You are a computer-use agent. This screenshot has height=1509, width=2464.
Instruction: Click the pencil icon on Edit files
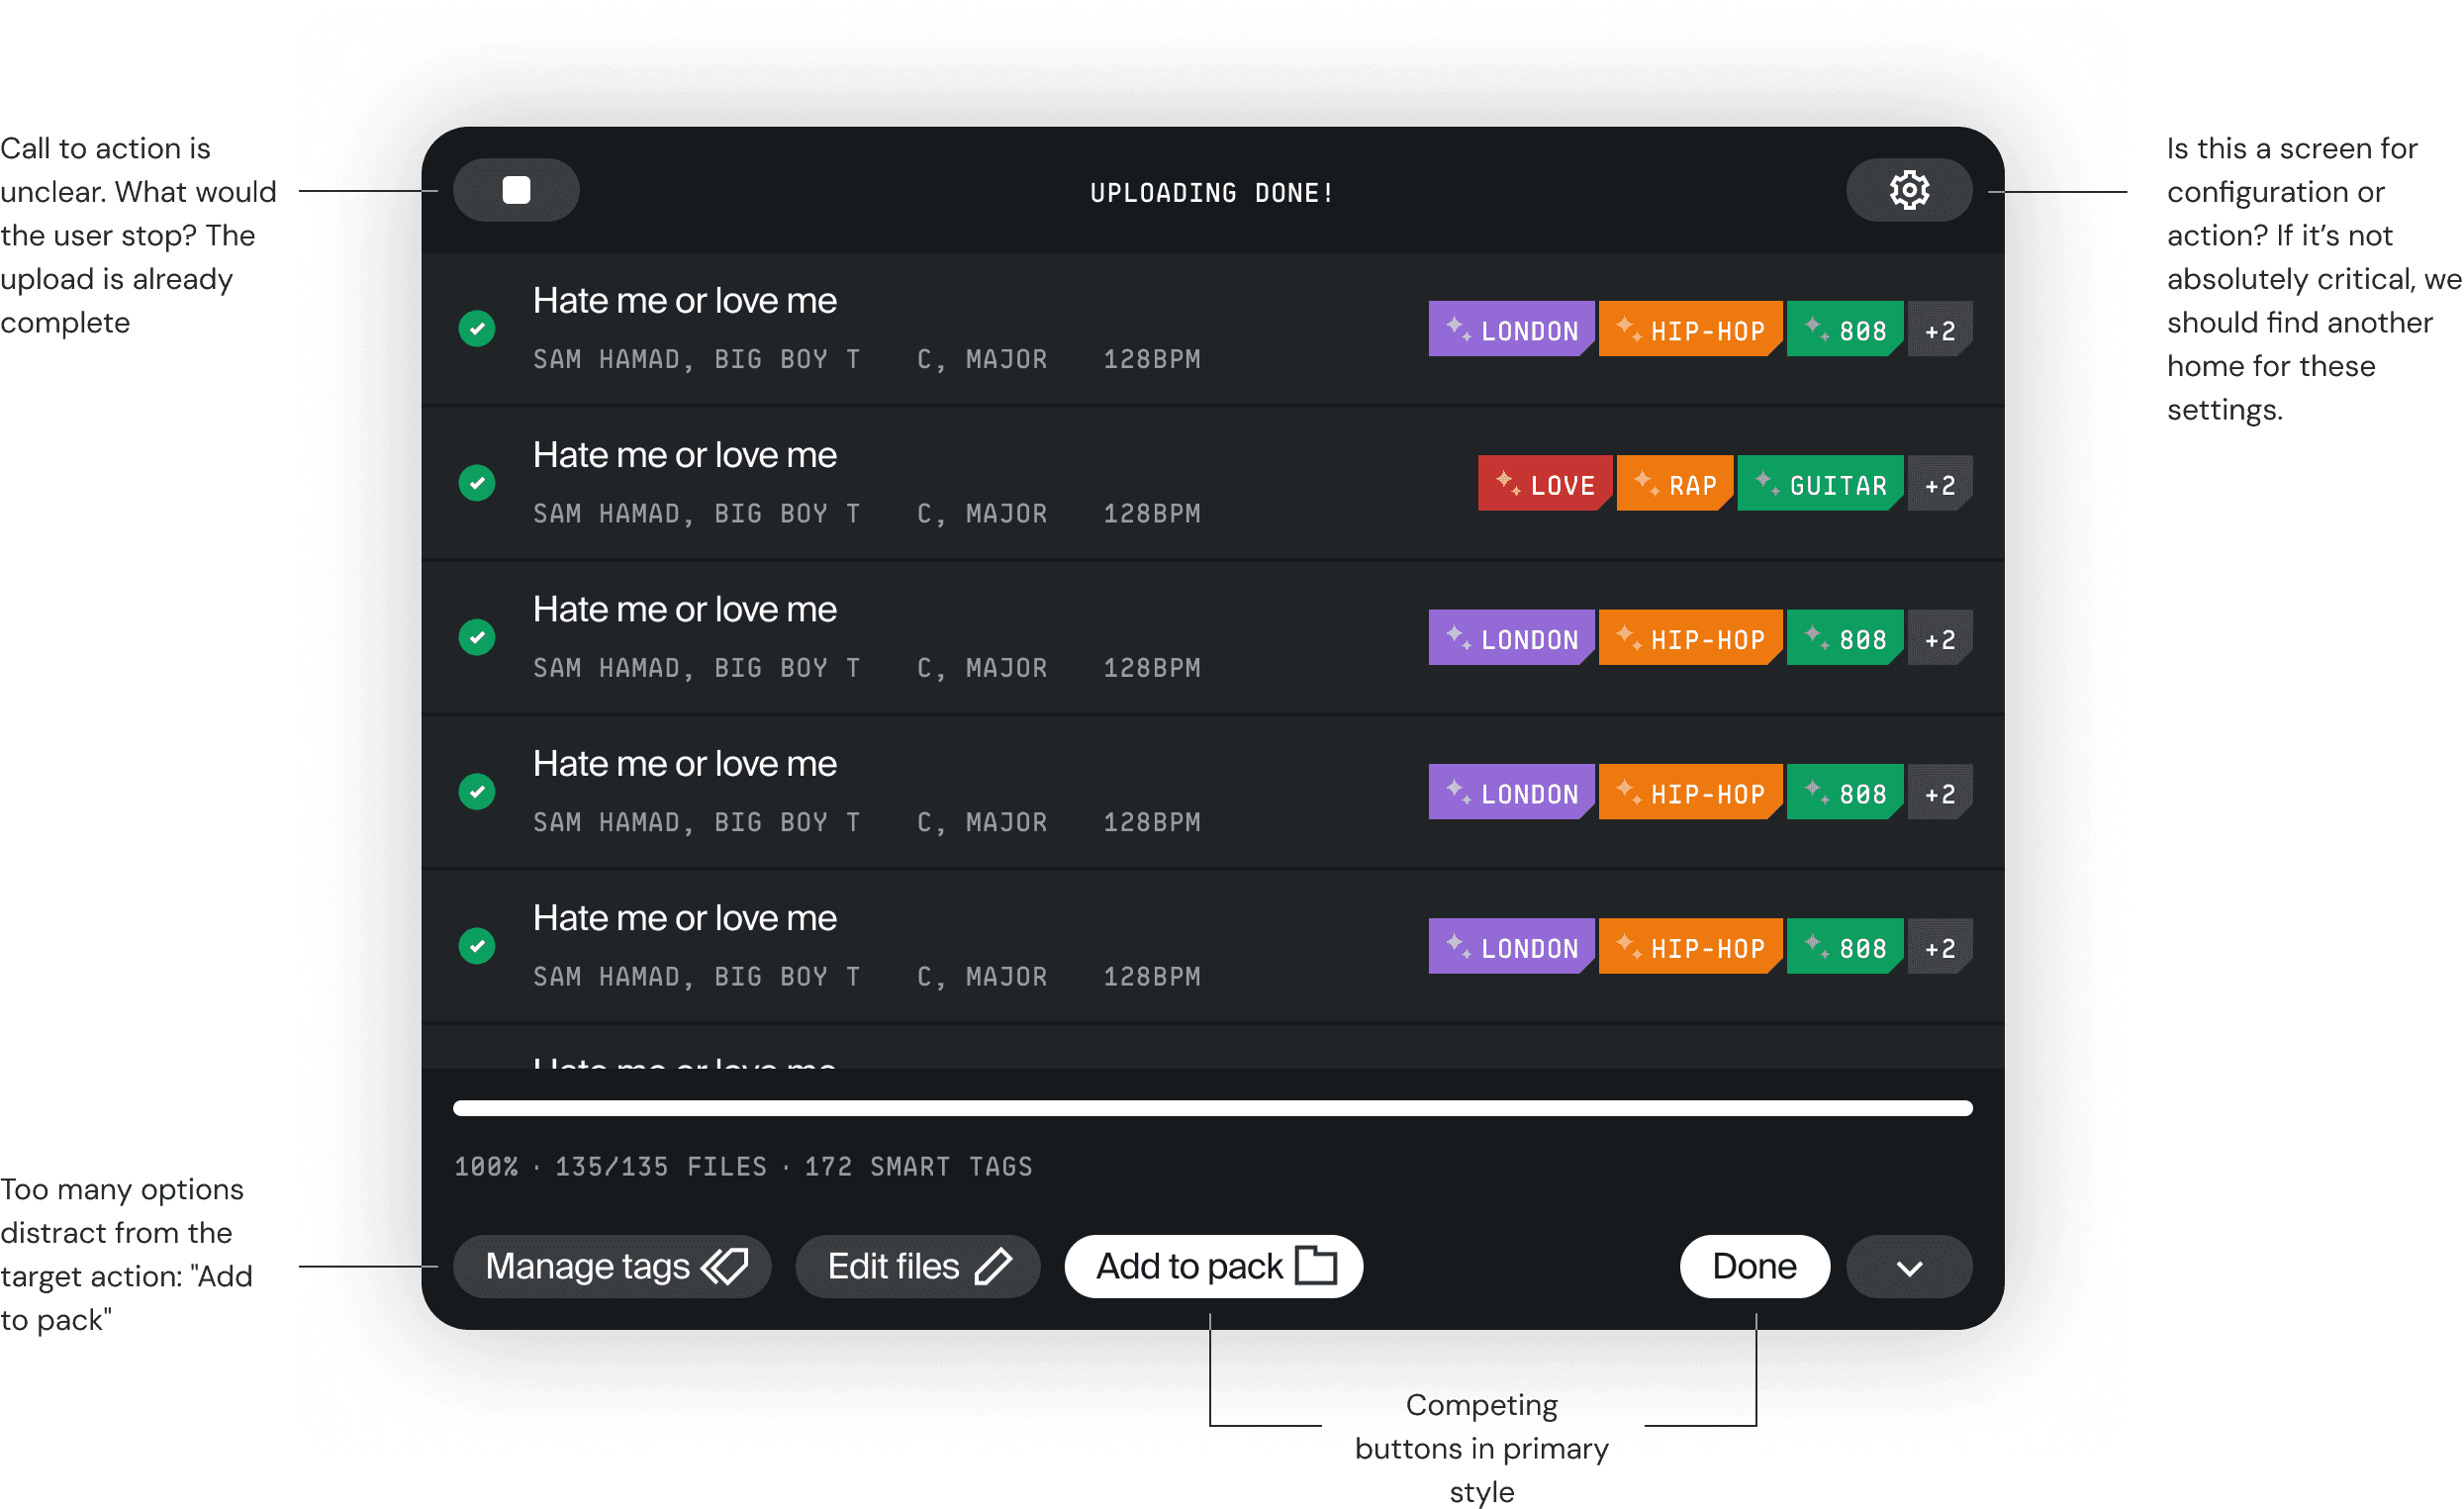click(993, 1266)
